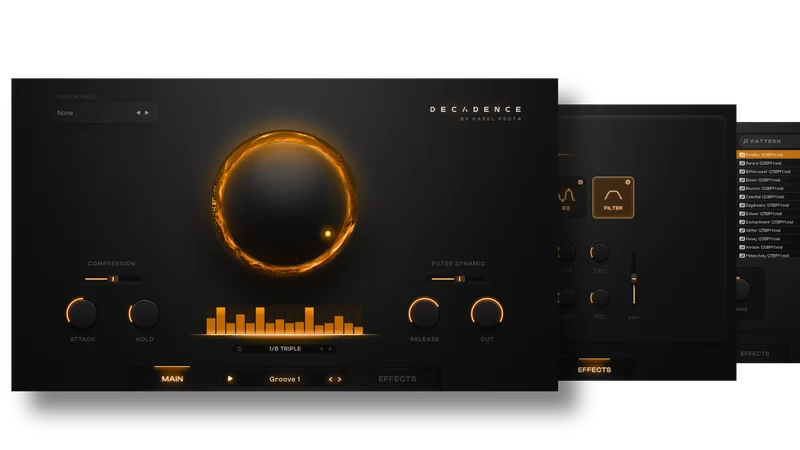Go to the next groove with right chevron
This screenshot has height=450, width=800.
point(339,379)
